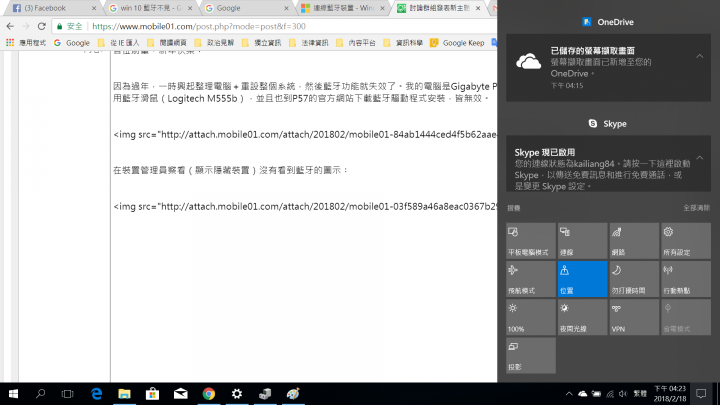Switch to the Google browser tab
The image size is (720, 405).
(x=247, y=8)
